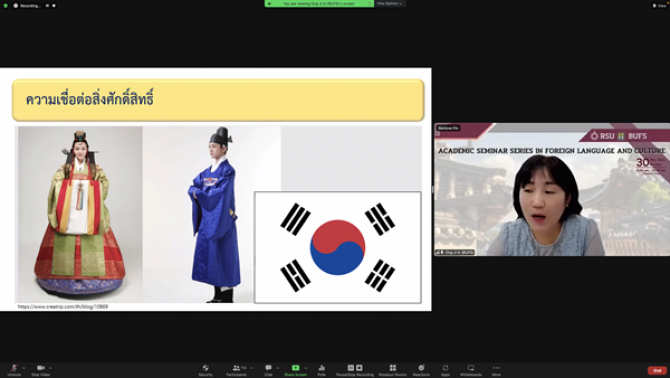The image size is (670, 378).
Task: Open the Polls icon
Action: (322, 368)
